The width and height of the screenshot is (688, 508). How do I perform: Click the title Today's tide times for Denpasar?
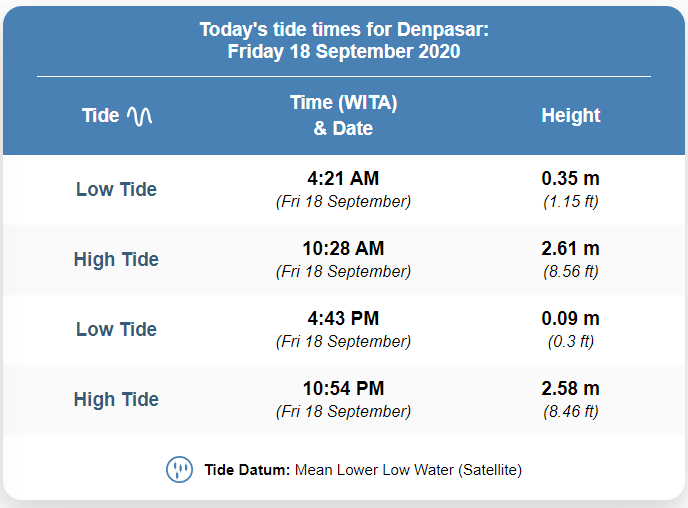[344, 30]
